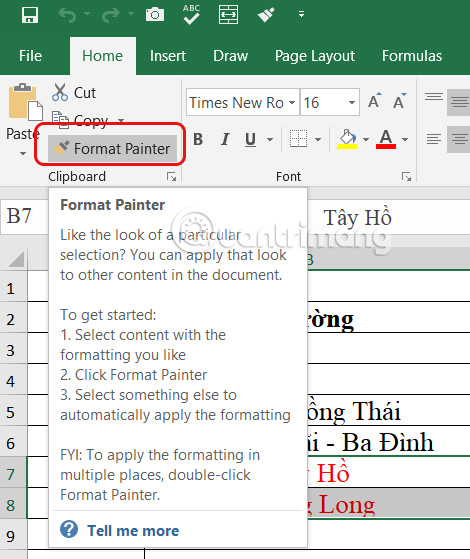Click the Save icon in quick access toolbar
The height and width of the screenshot is (559, 470).
click(30, 15)
